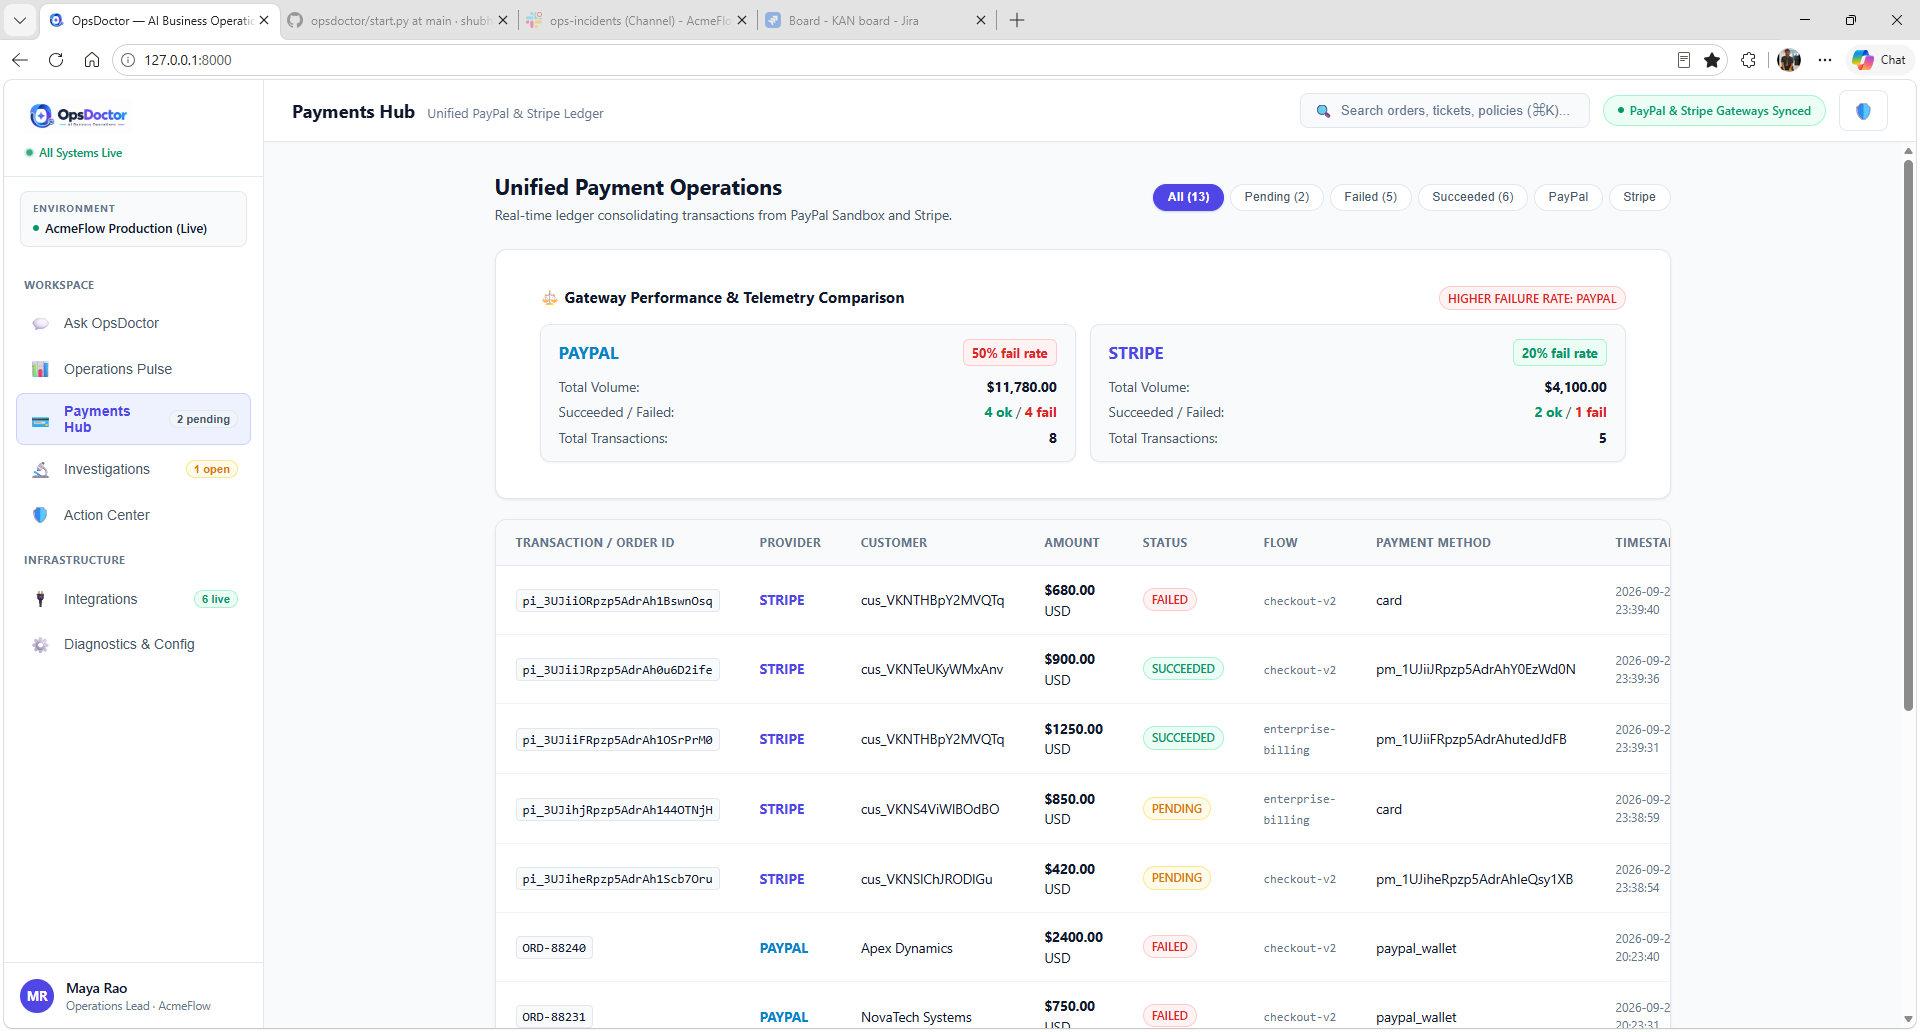The image size is (1920, 1032).
Task: Open Operations Pulse chart icon
Action: tap(40, 369)
